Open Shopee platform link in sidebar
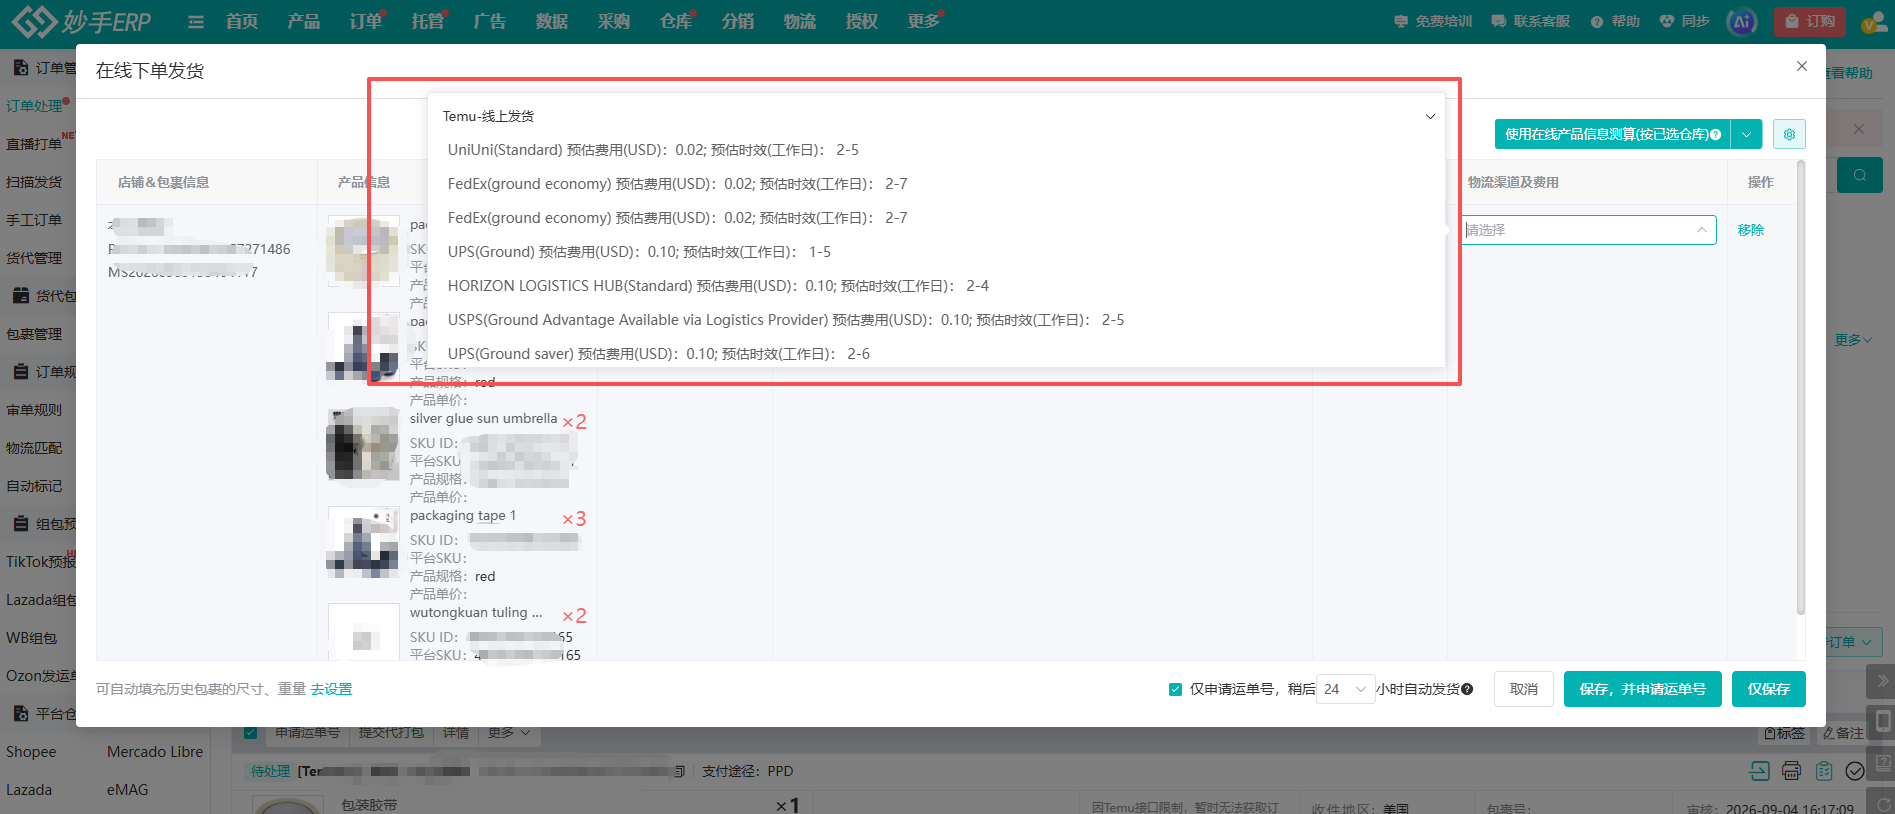The image size is (1895, 814). [x=31, y=752]
